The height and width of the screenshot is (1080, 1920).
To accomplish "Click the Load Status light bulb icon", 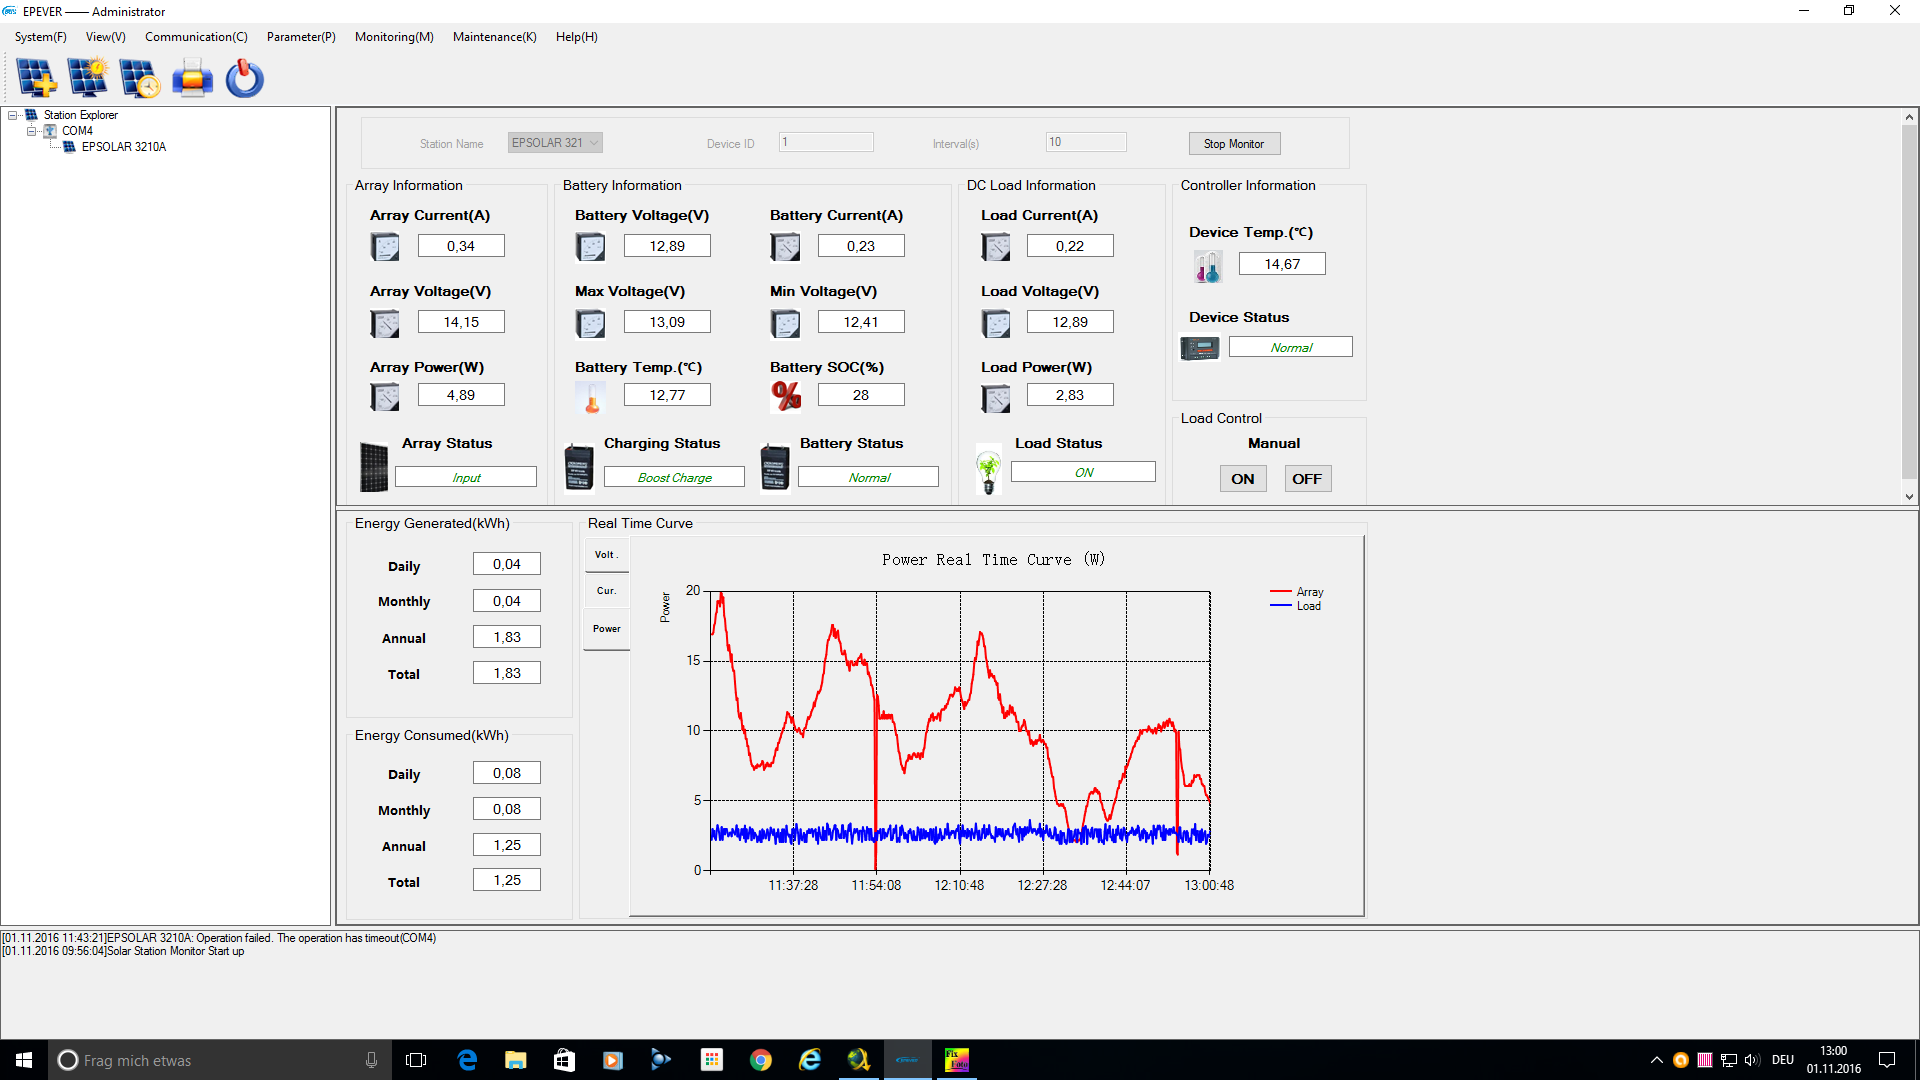I will [988, 471].
